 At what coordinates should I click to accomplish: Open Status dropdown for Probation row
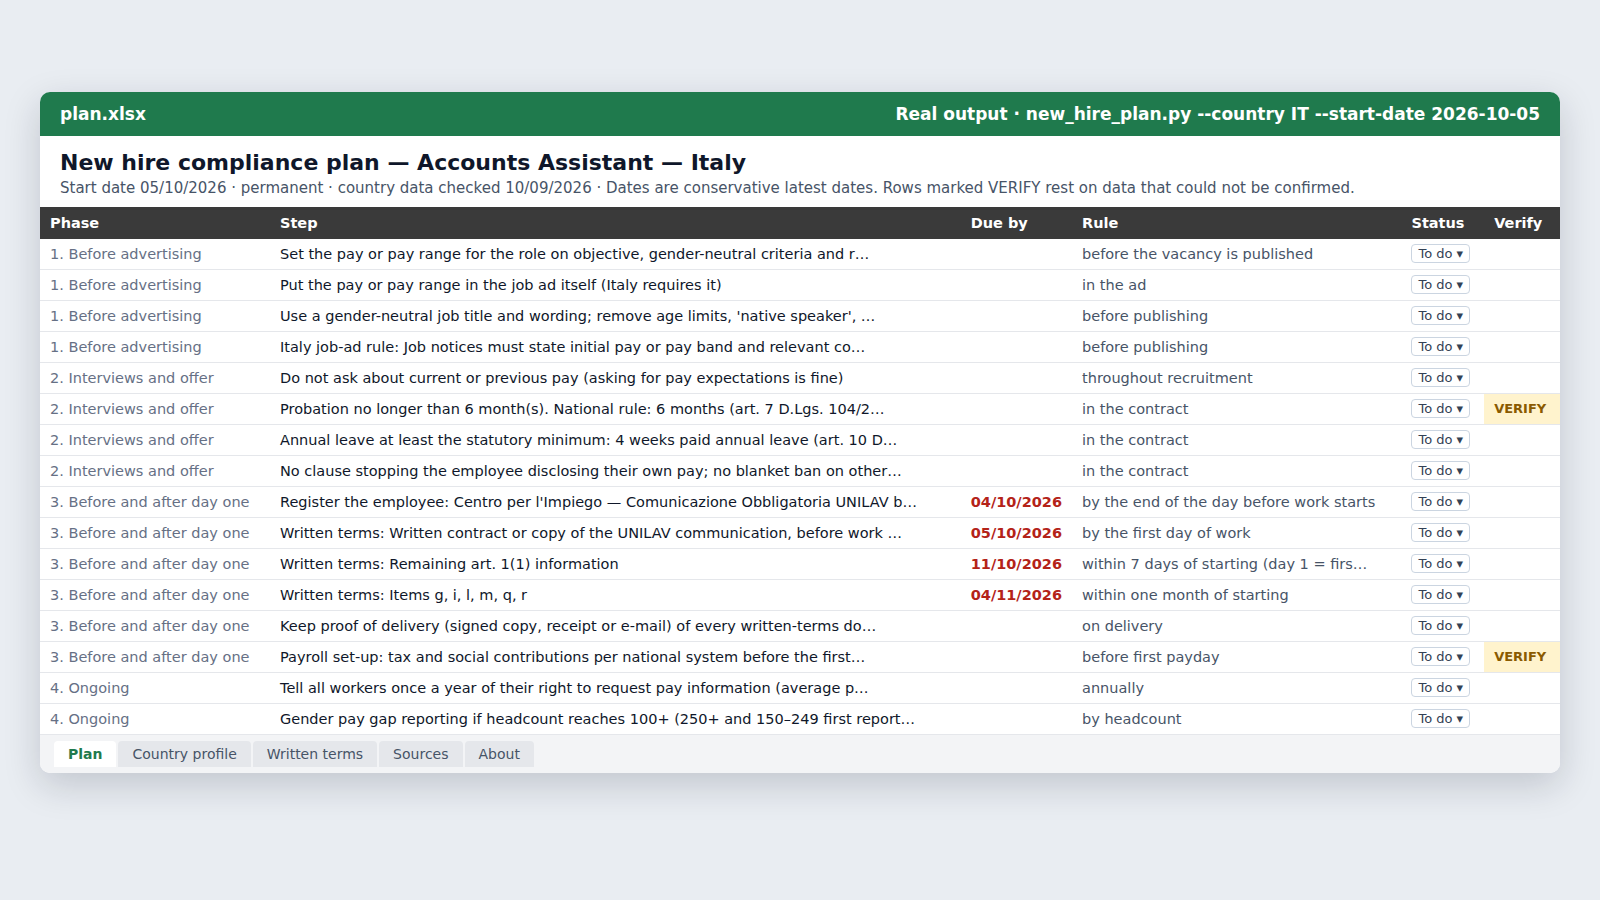1440,409
